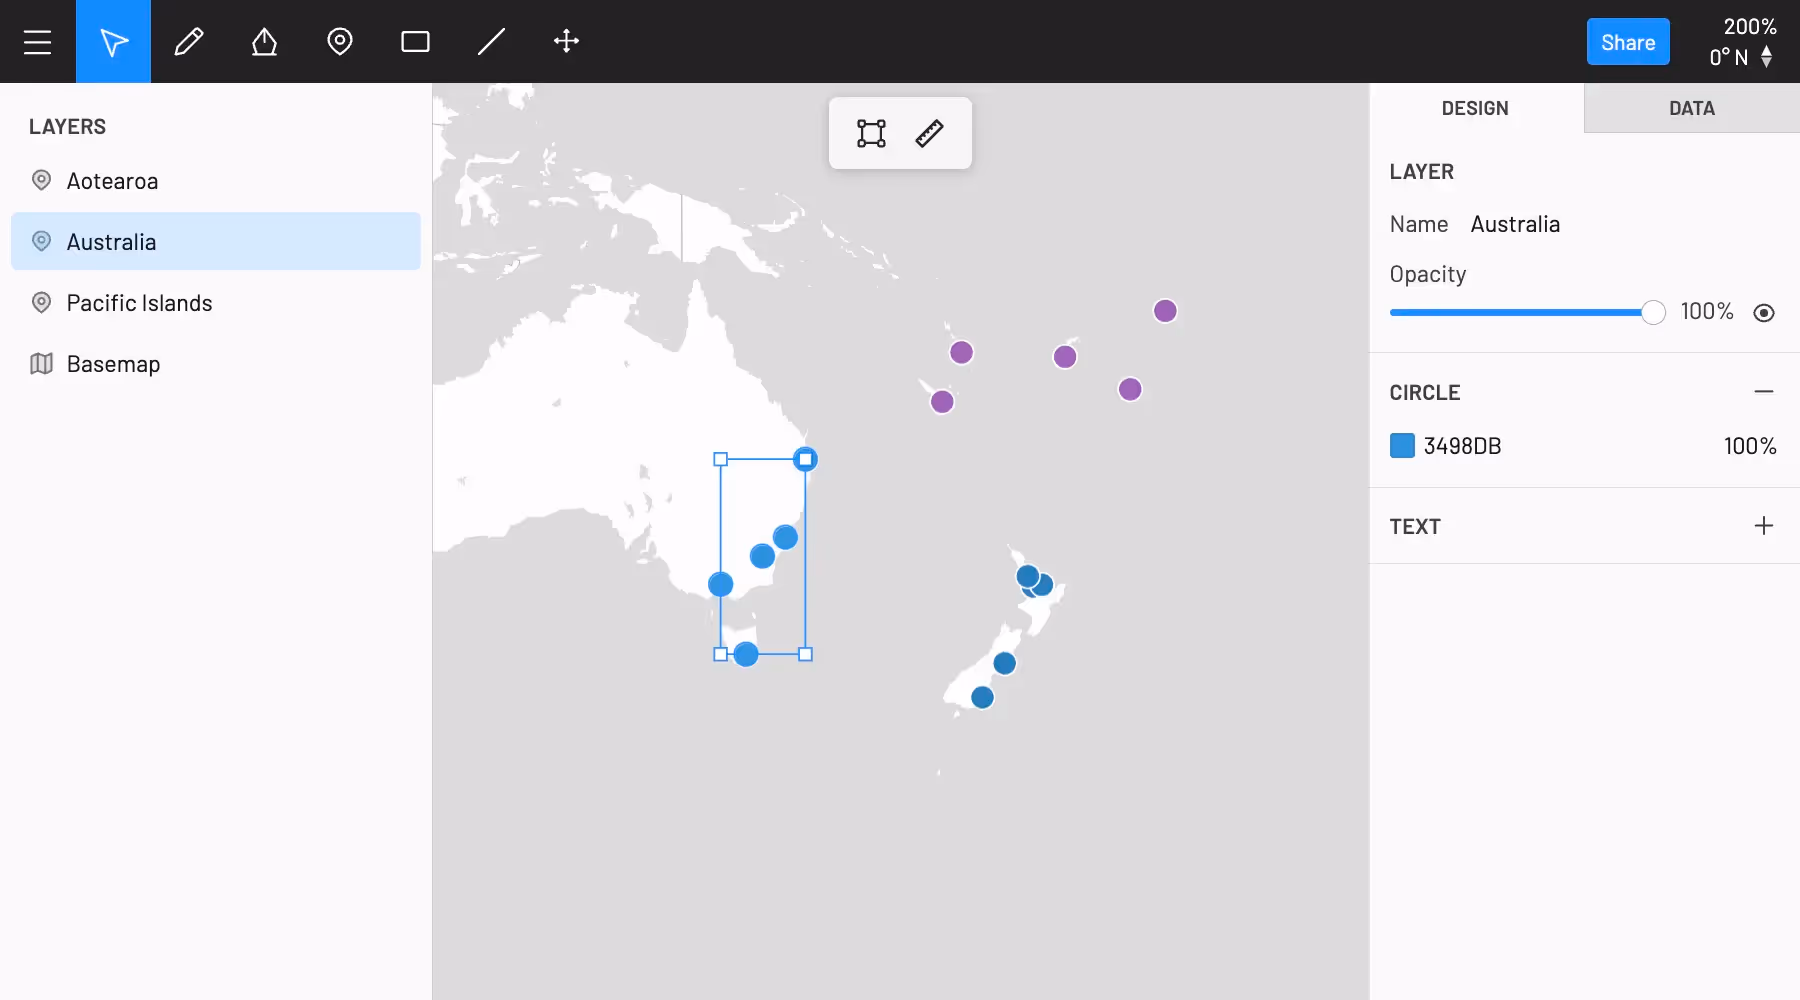Image resolution: width=1800 pixels, height=1000 pixels.
Task: Select the pencil draw tool
Action: click(189, 42)
